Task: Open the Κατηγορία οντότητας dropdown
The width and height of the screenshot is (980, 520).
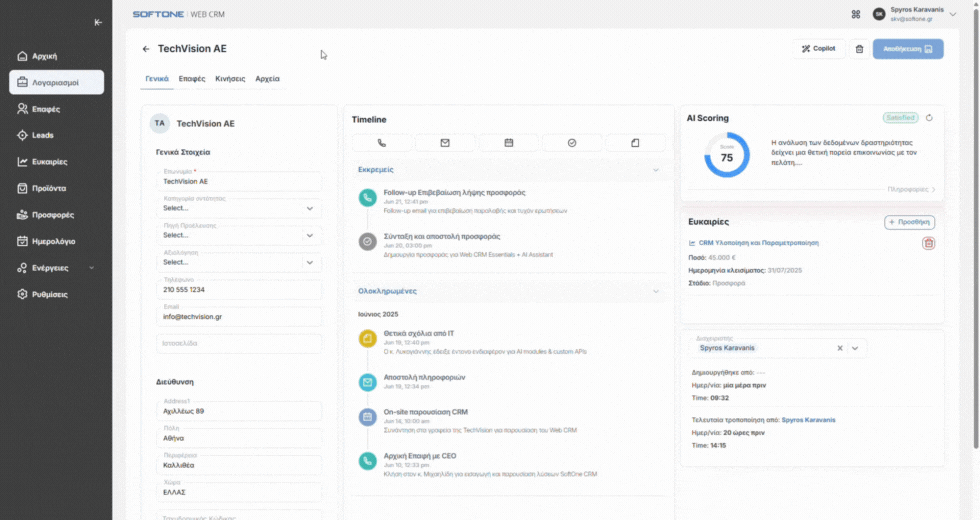Action: [240, 208]
